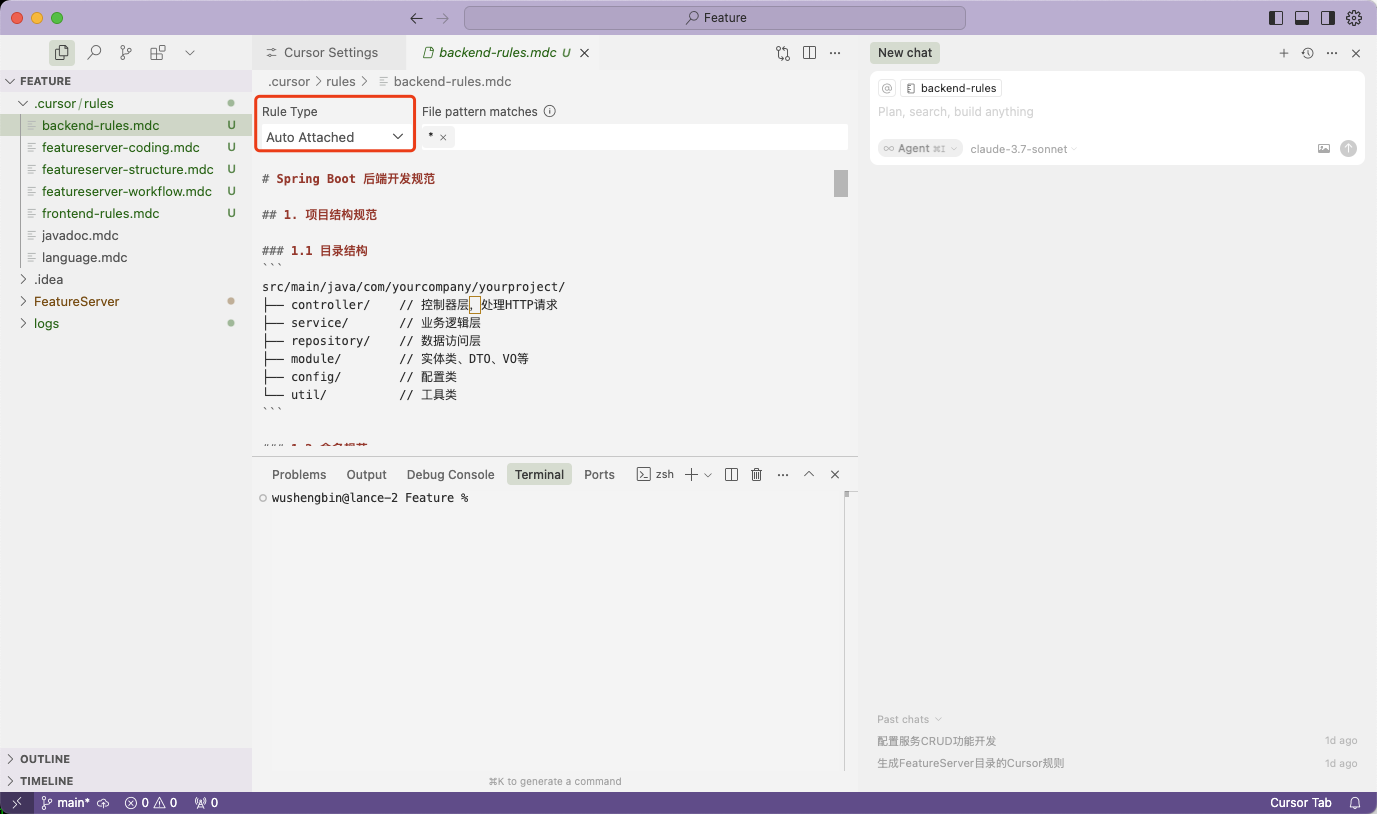Open the Agent mode dropdown
The height and width of the screenshot is (814, 1377).
(920, 148)
